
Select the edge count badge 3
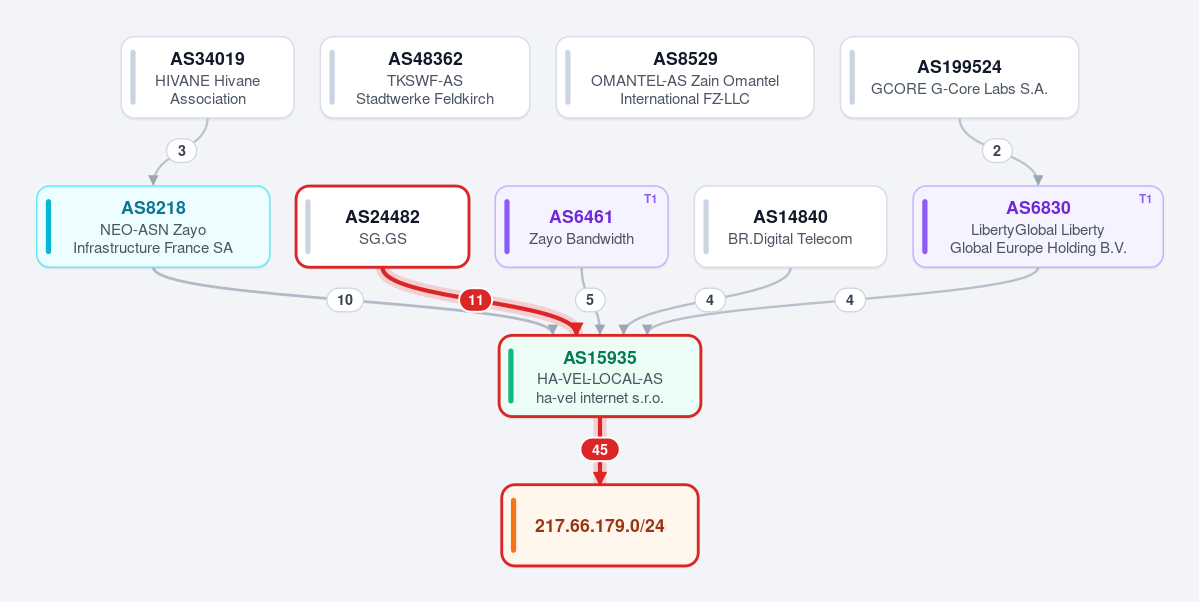point(181,151)
